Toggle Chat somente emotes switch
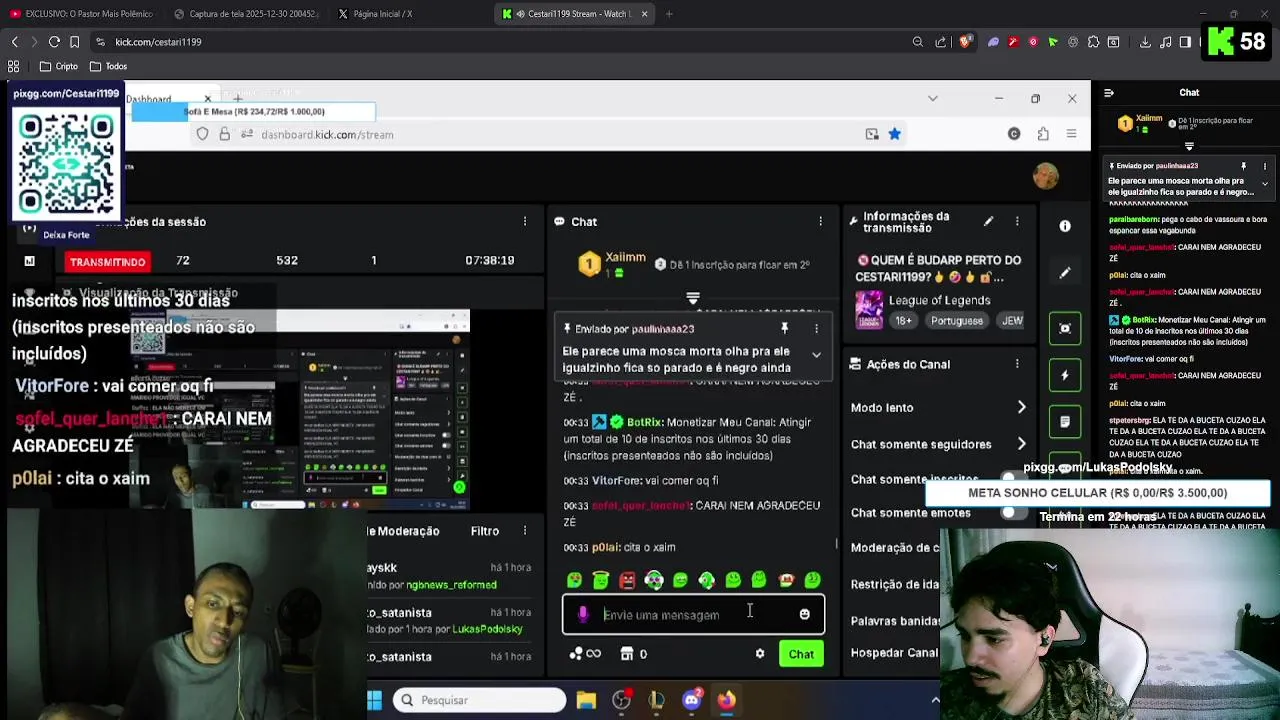Viewport: 1280px width, 720px height. pos(1012,512)
